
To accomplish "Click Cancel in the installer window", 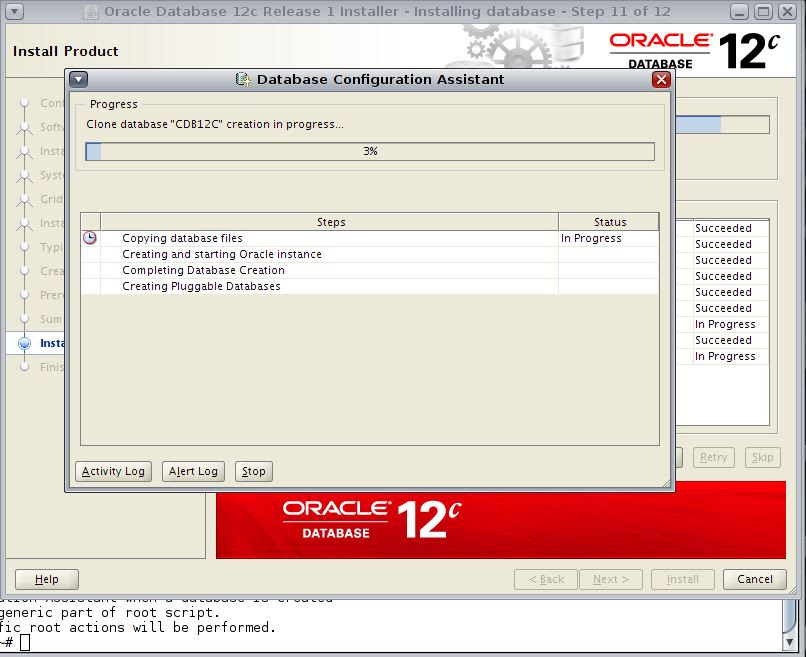I will pyautogui.click(x=755, y=579).
